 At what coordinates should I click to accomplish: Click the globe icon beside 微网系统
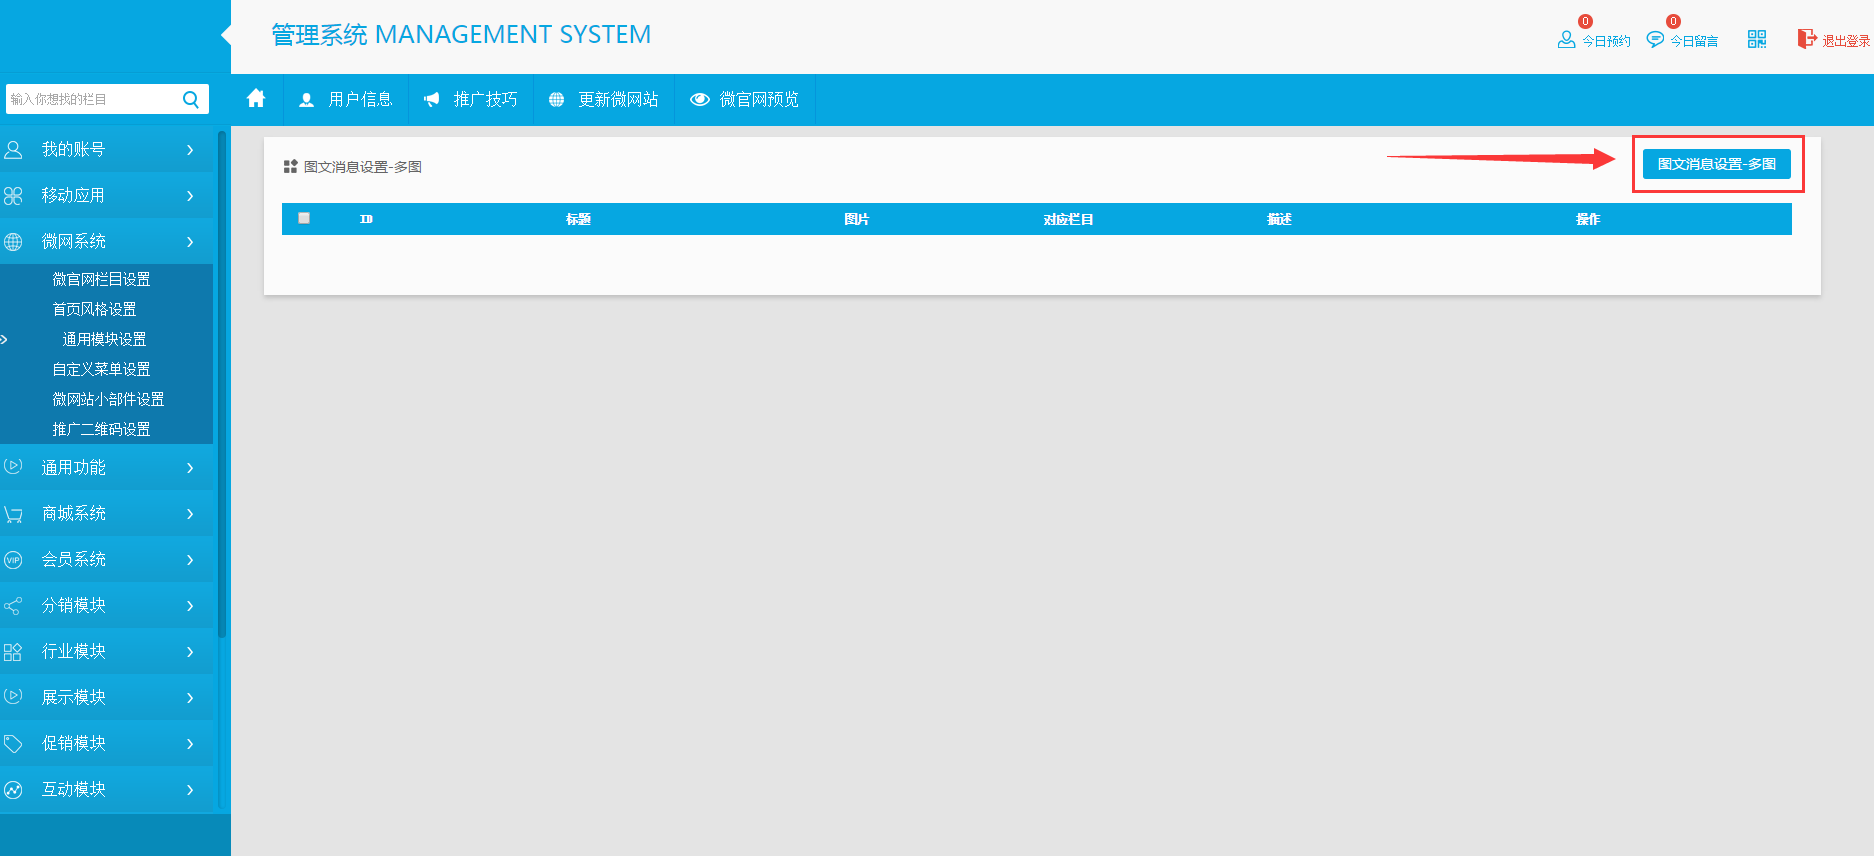[13, 242]
